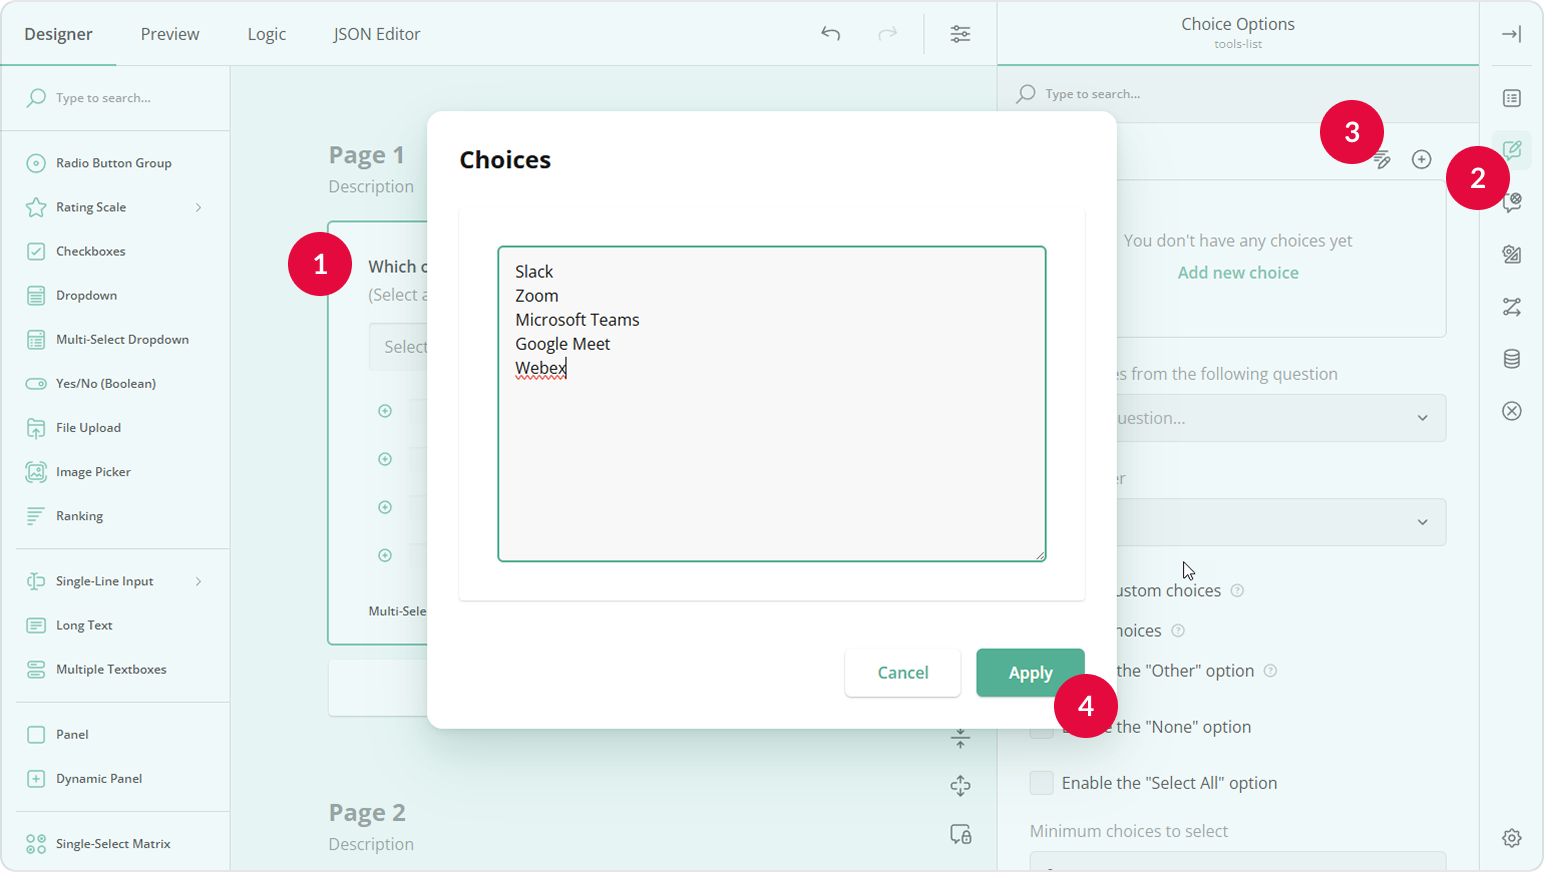
Task: Select the Logic category crossed-arrows icon
Action: tap(1511, 306)
